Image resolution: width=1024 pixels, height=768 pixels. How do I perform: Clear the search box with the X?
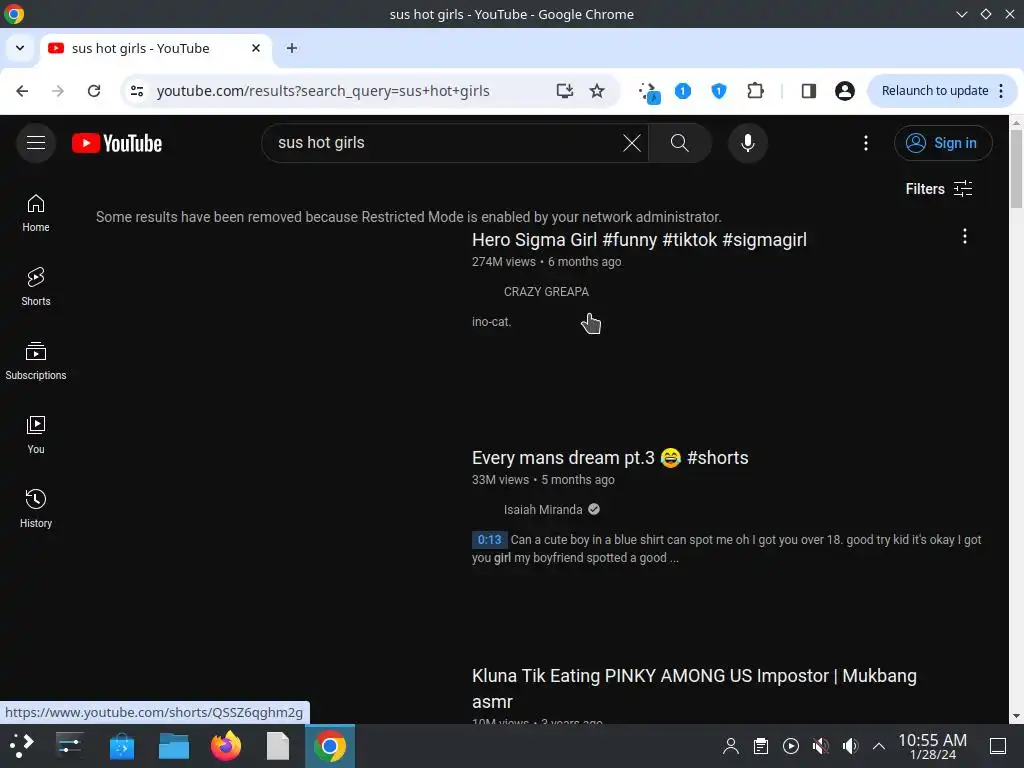pyautogui.click(x=632, y=143)
